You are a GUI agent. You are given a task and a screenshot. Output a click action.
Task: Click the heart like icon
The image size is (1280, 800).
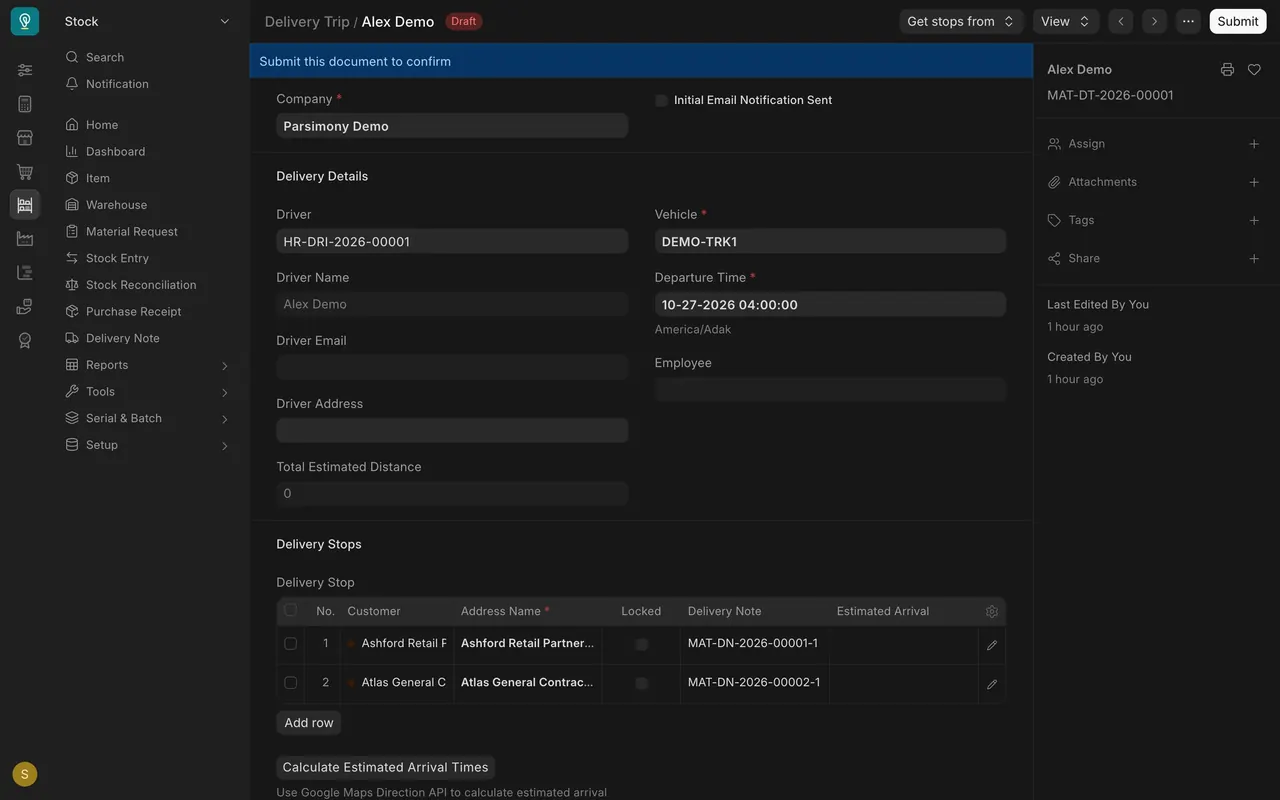click(1254, 70)
